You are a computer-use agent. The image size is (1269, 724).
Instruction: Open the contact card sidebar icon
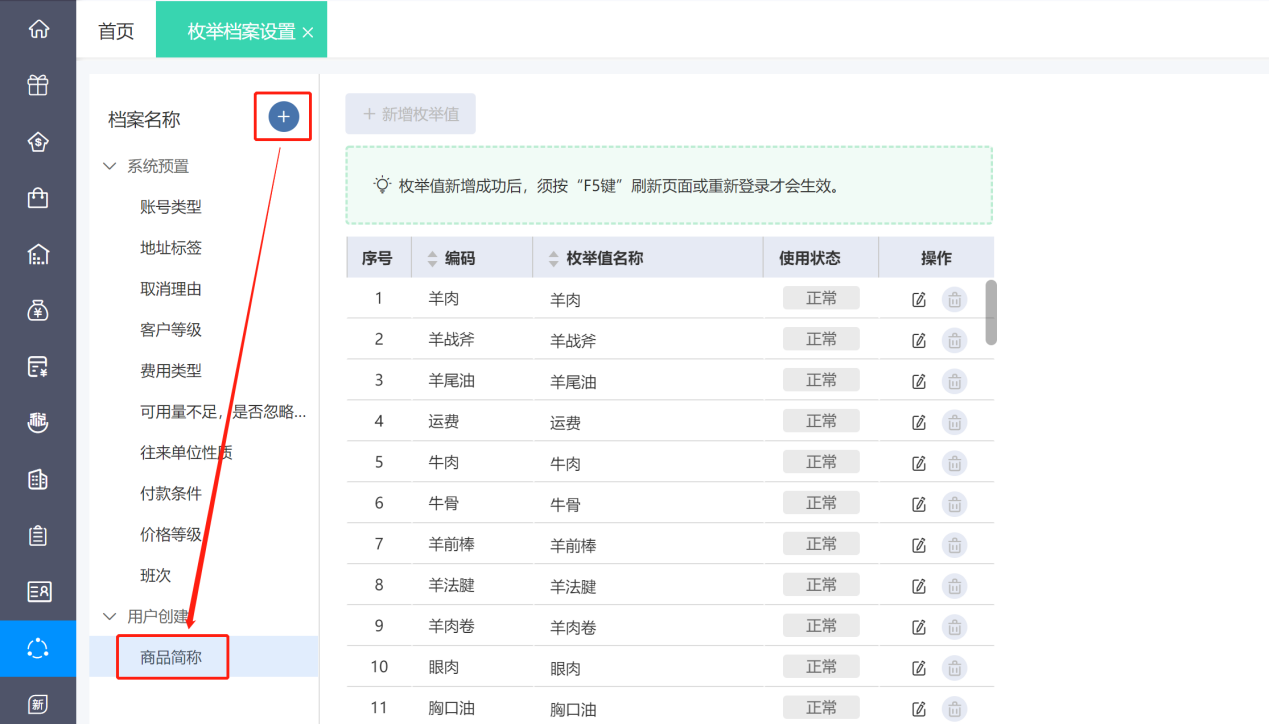(x=38, y=592)
